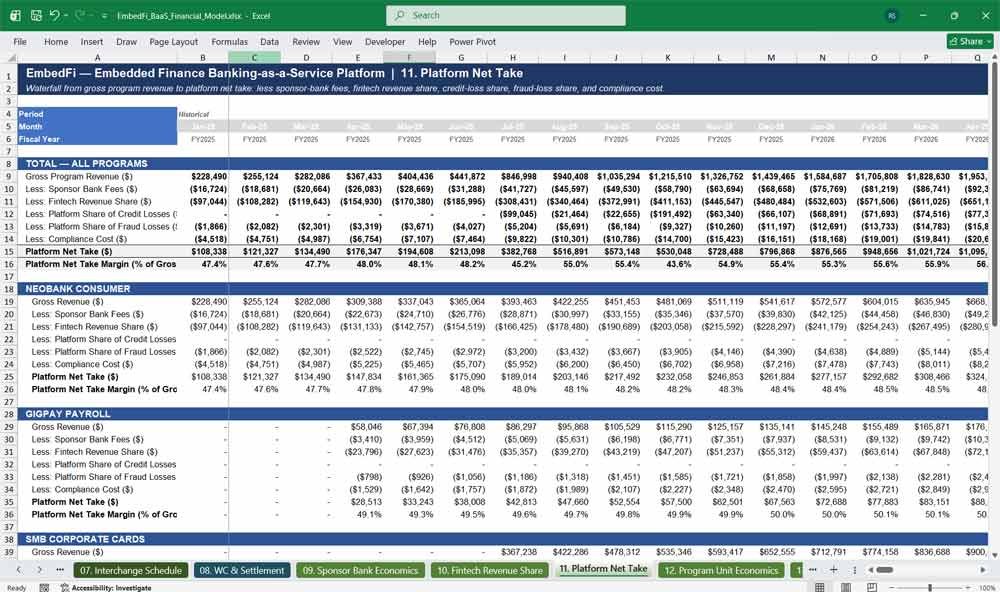Click the $1,035,294 Gross Program Revenue cell
Image resolution: width=1000 pixels, height=592 pixels.
click(x=615, y=177)
